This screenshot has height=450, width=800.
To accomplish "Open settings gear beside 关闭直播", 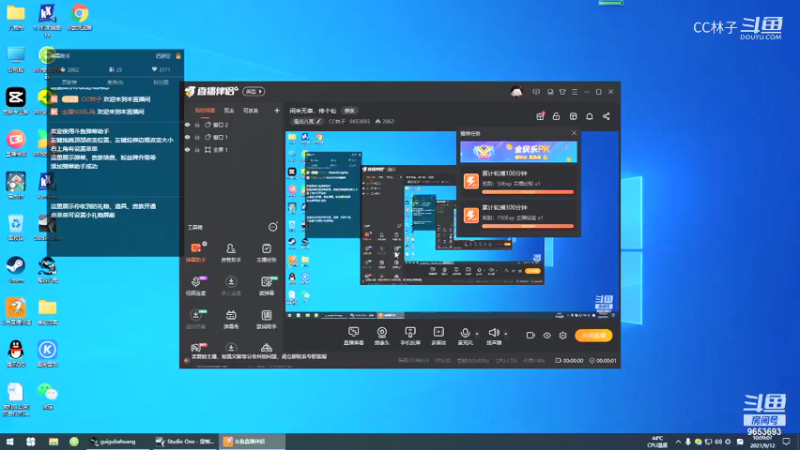I will pyautogui.click(x=563, y=335).
